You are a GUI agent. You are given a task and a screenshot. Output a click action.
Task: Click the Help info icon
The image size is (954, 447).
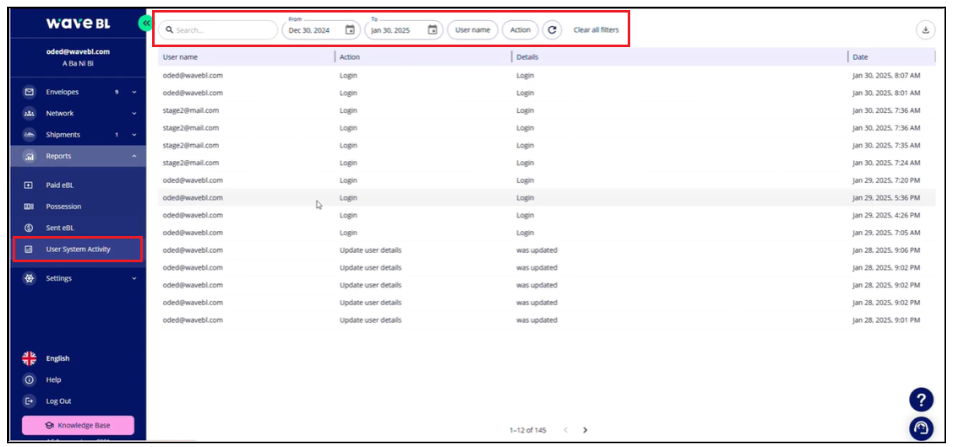pos(29,379)
